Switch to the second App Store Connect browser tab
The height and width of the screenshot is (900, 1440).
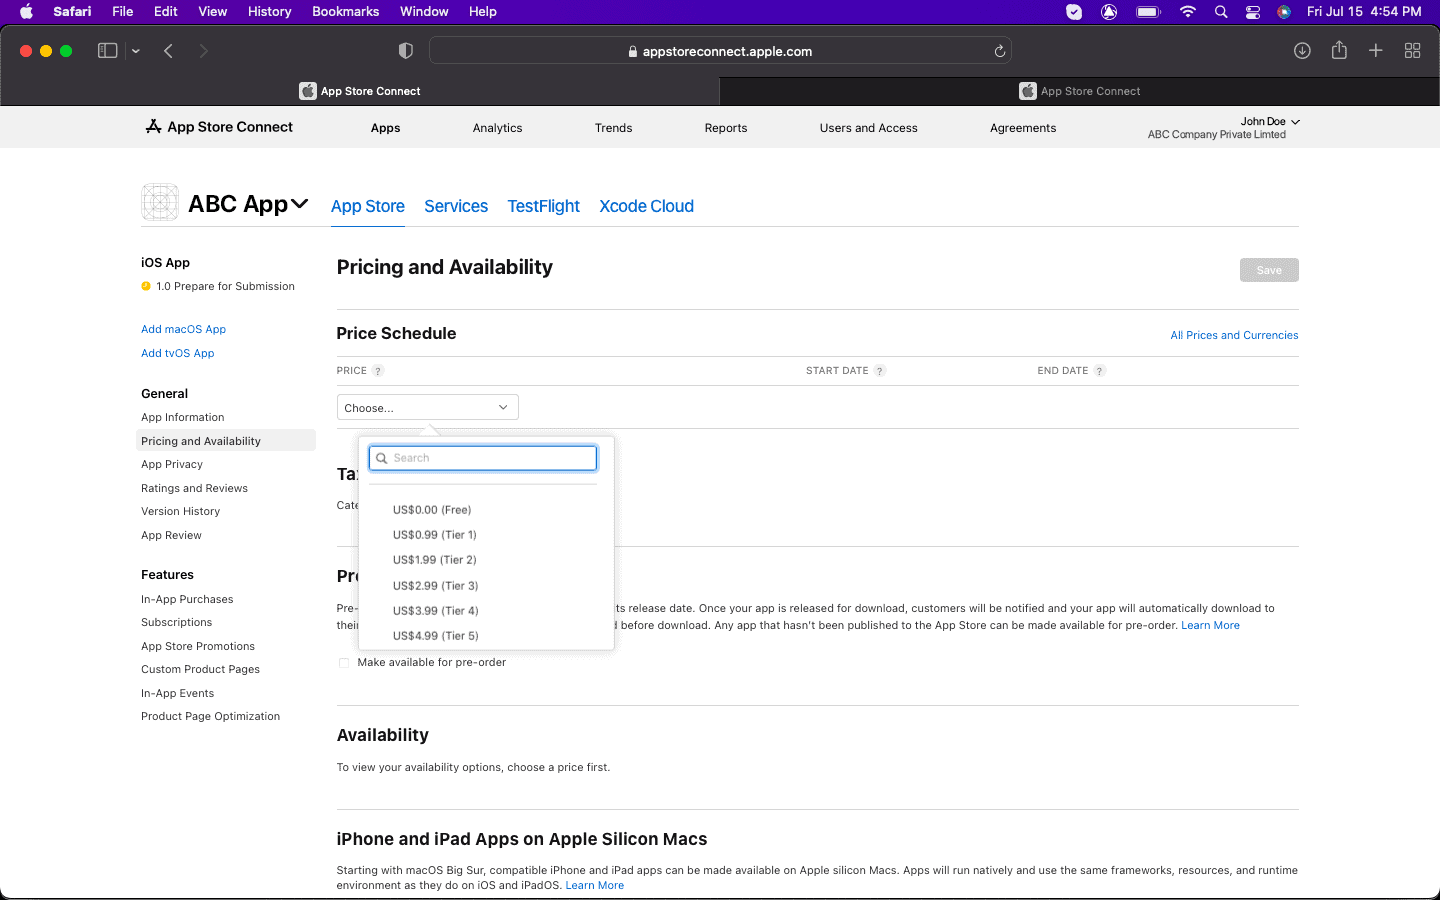click(x=1080, y=91)
